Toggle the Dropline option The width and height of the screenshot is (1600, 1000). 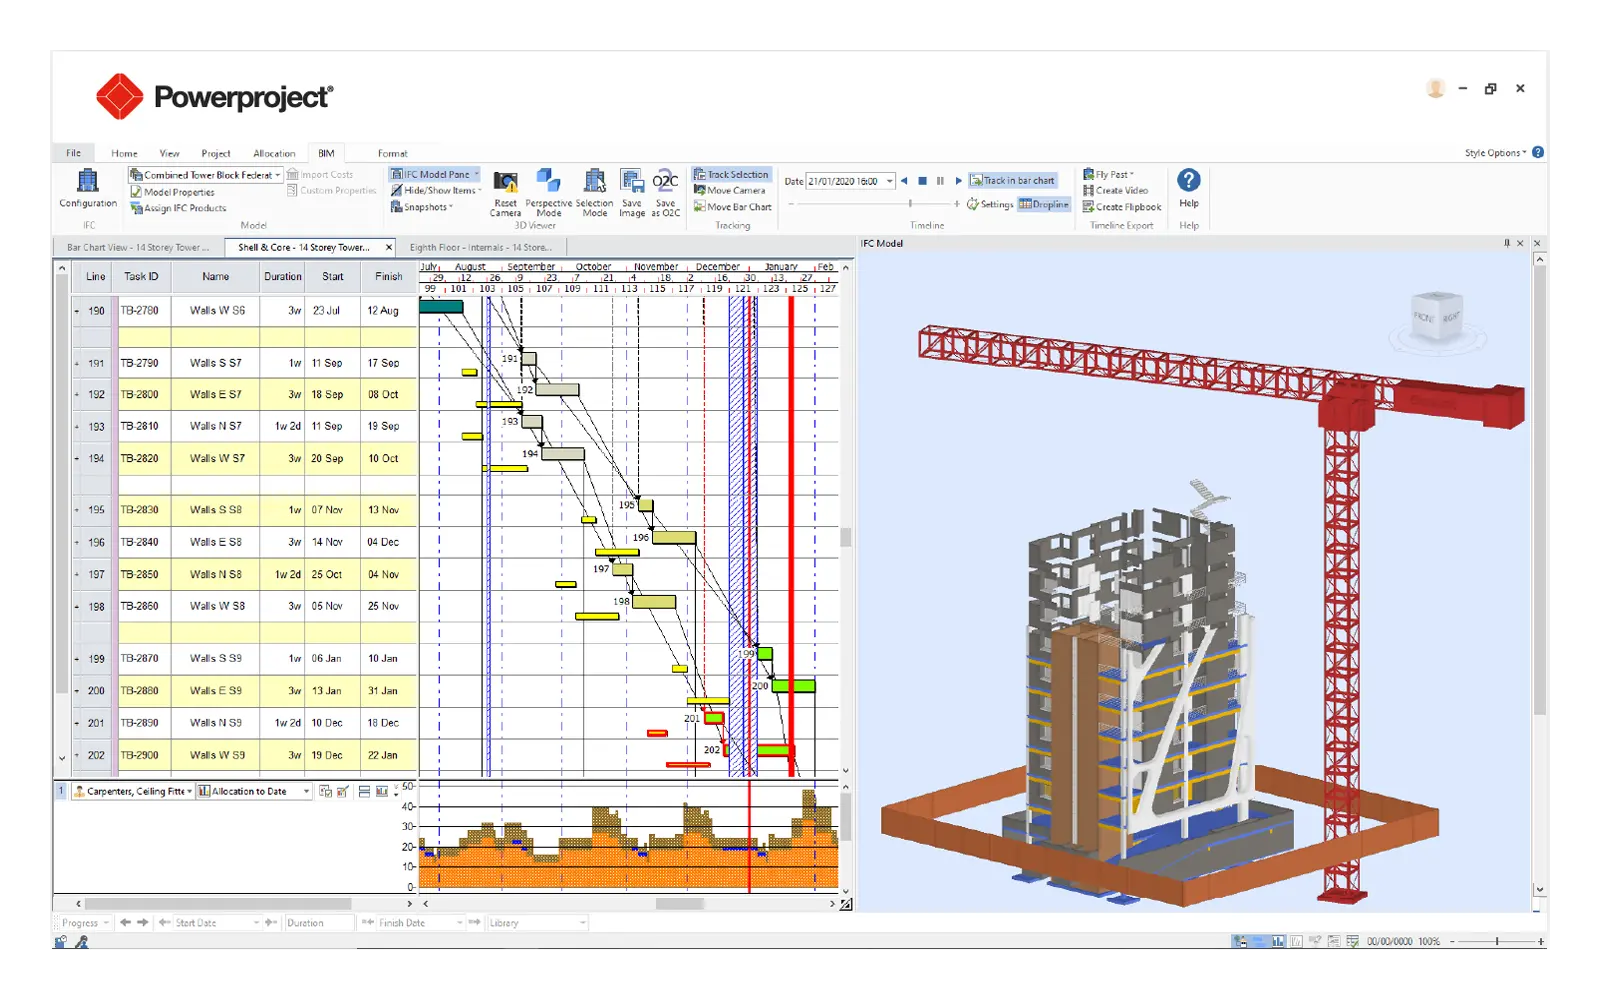tap(1044, 204)
